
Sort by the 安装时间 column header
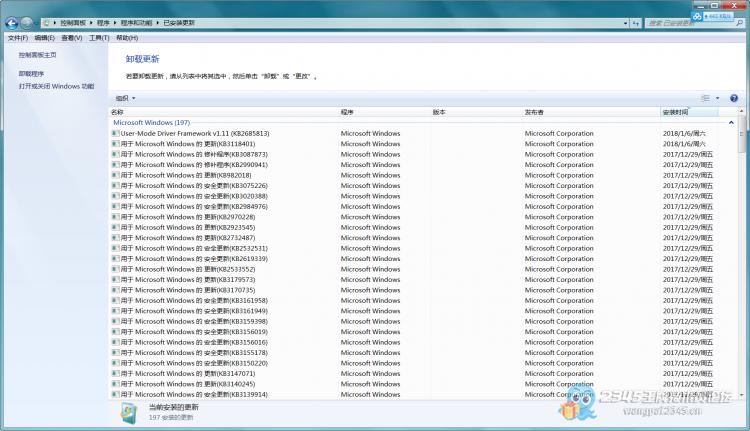(x=689, y=112)
